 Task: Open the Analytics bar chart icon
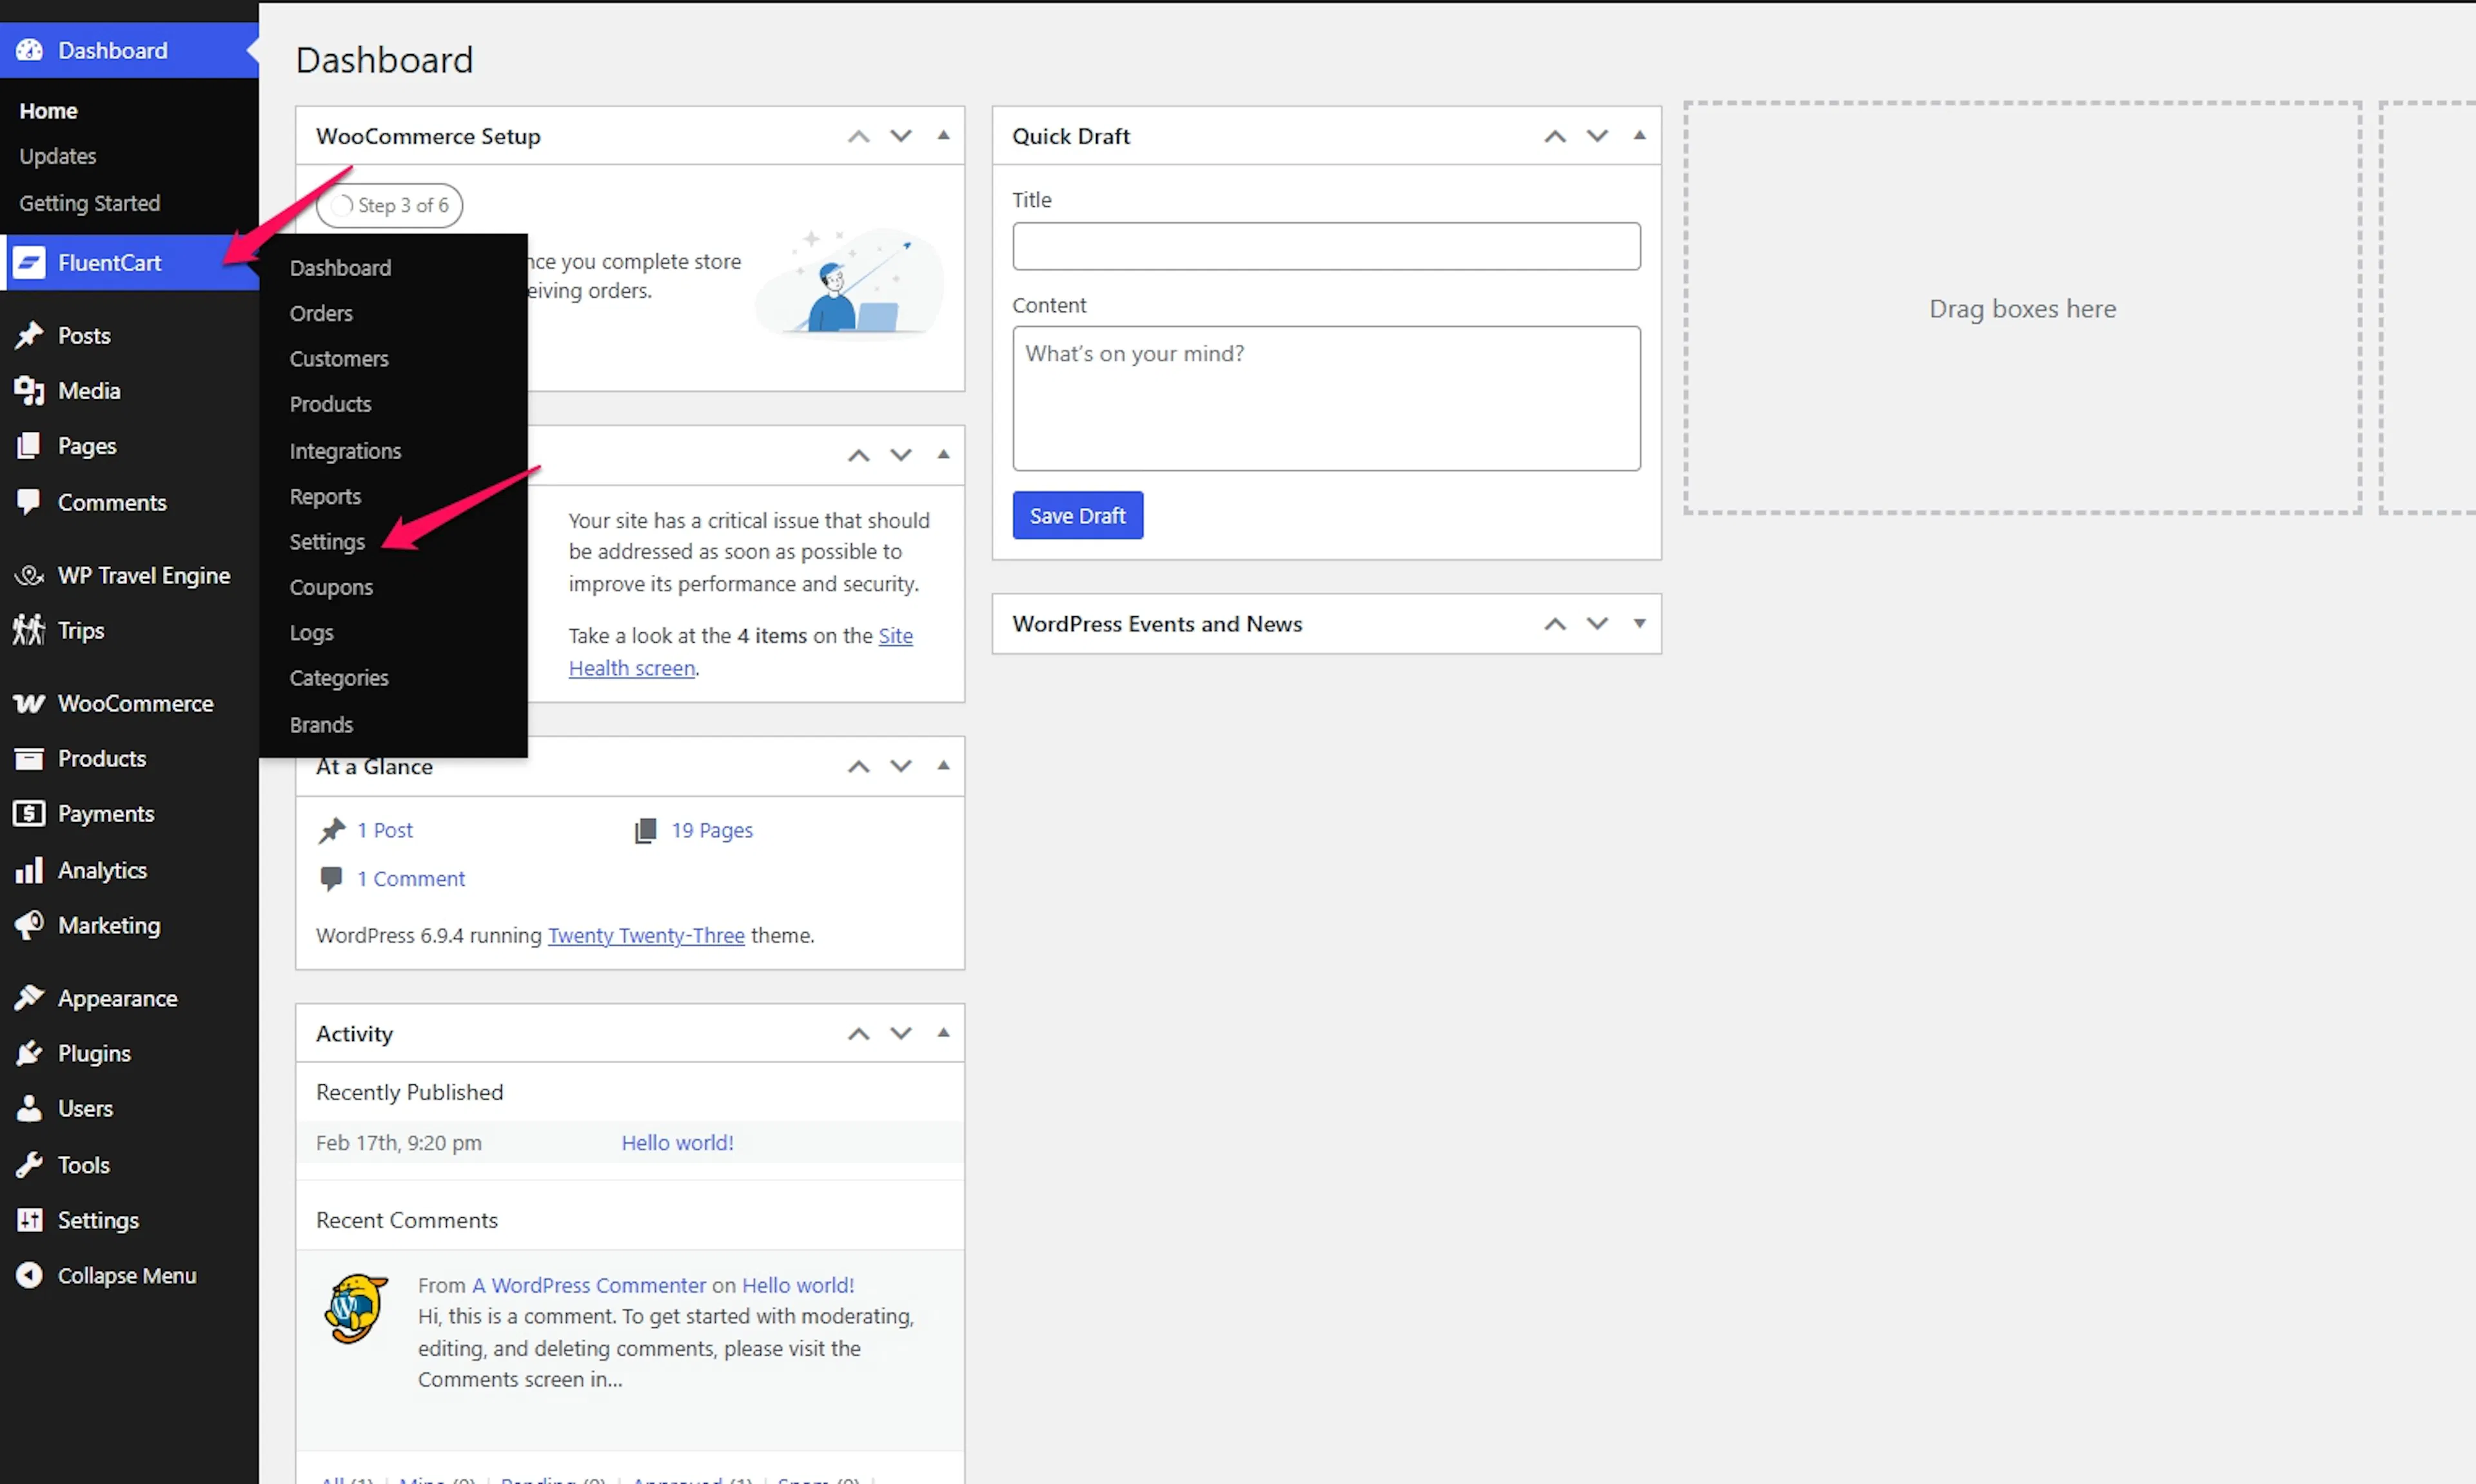[29, 870]
